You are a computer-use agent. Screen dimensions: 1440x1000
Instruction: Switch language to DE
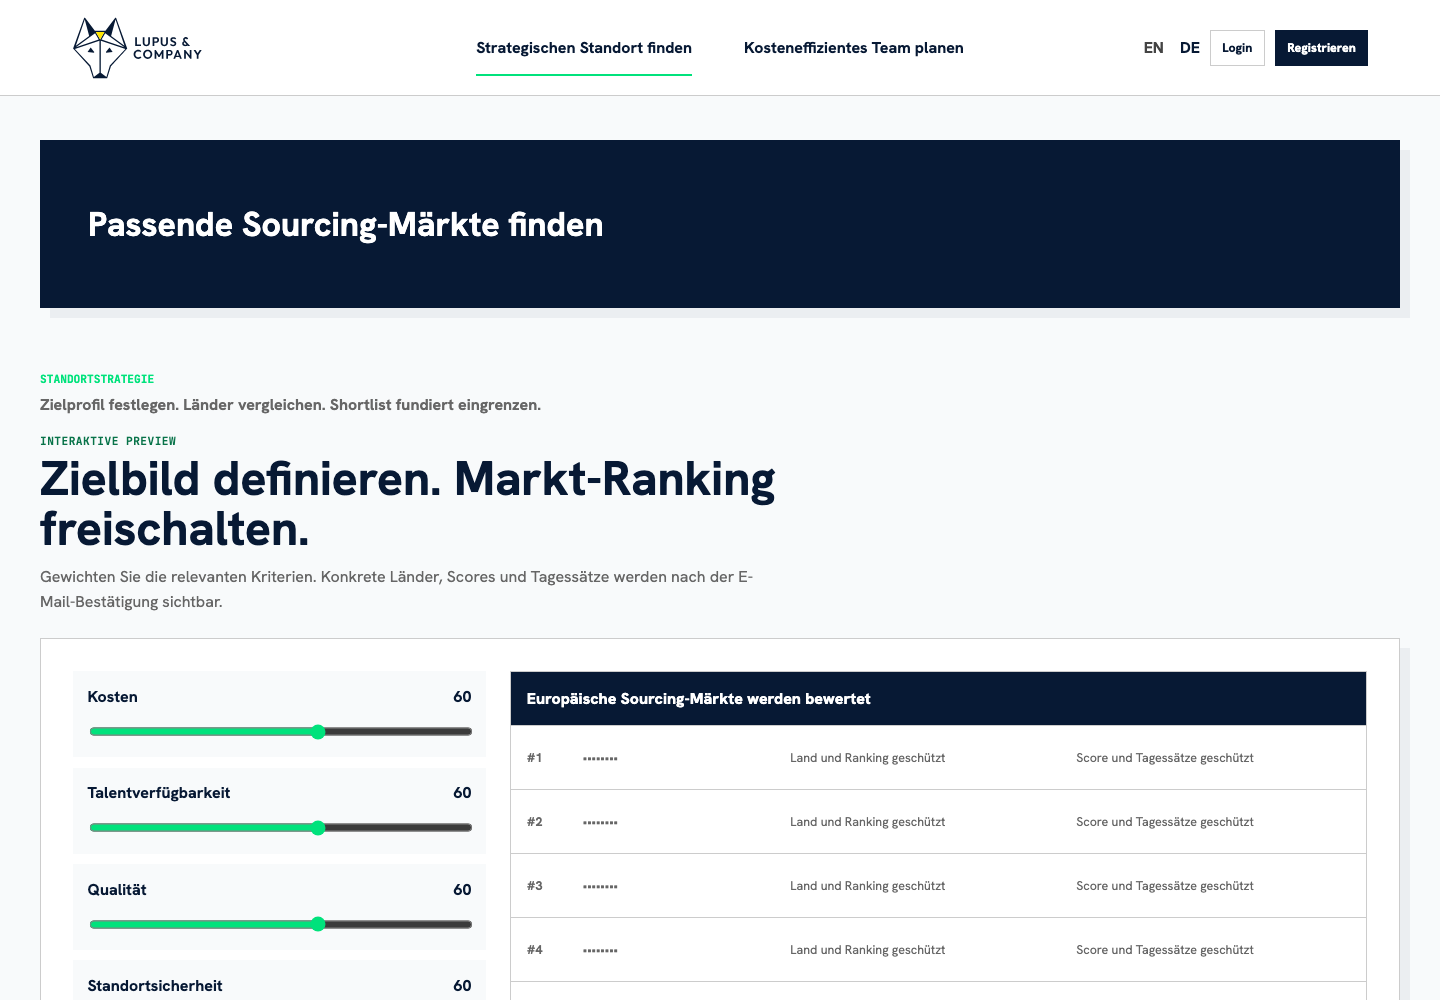click(x=1190, y=48)
